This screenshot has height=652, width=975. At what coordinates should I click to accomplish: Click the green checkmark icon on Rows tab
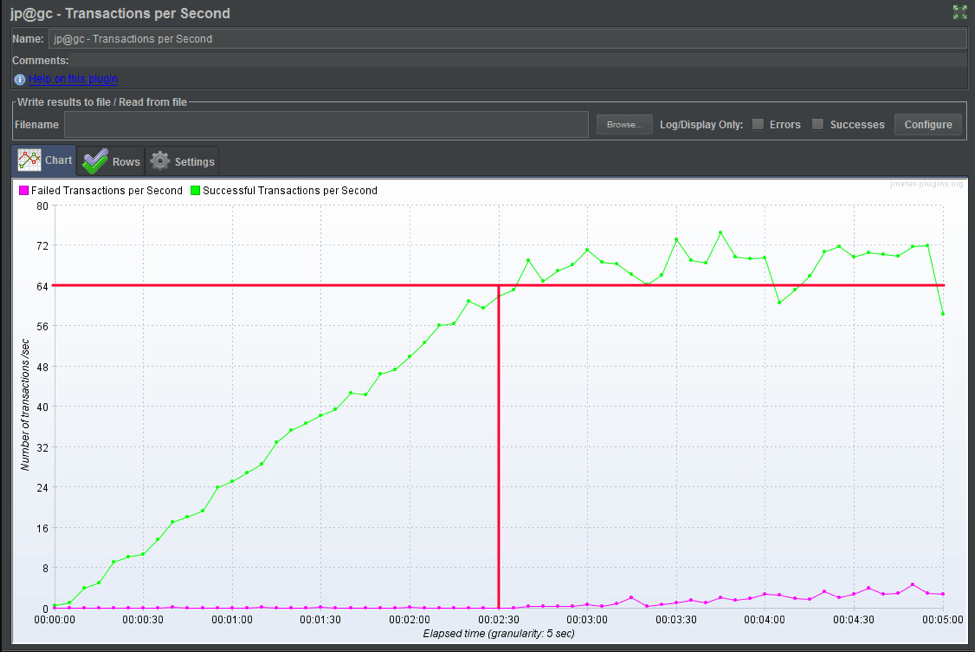coord(95,161)
